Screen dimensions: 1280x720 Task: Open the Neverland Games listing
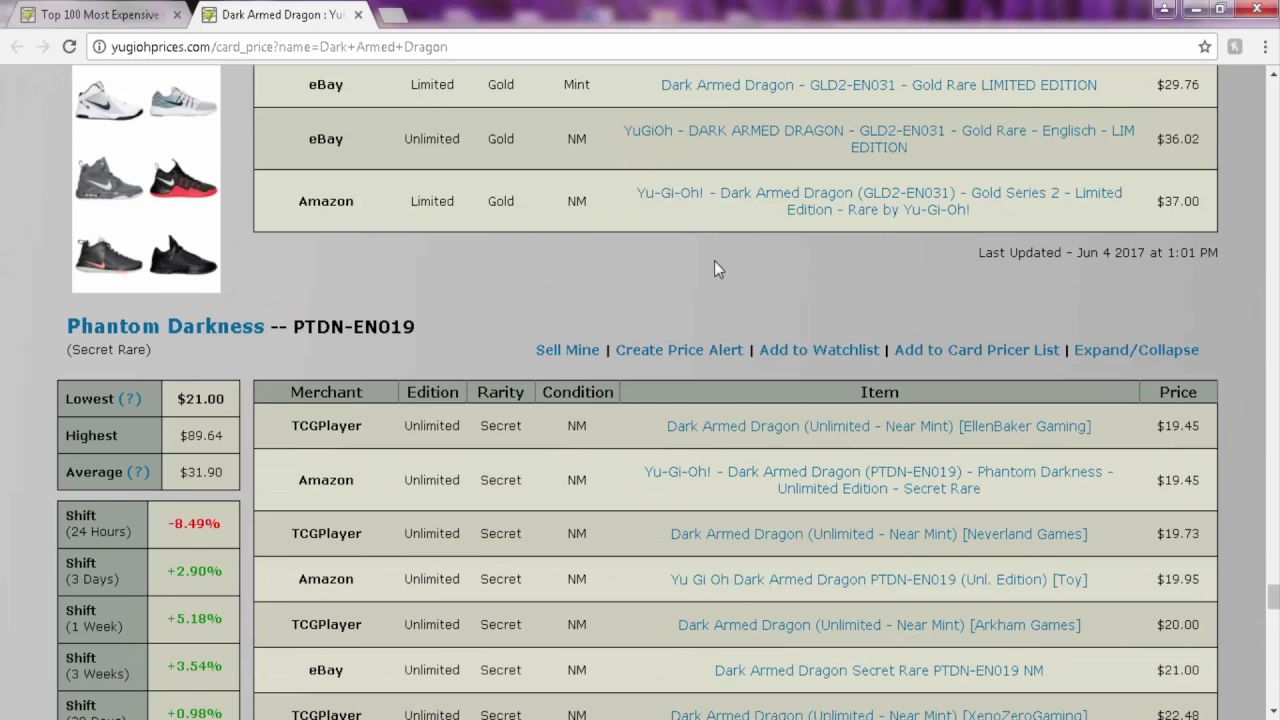pos(879,534)
